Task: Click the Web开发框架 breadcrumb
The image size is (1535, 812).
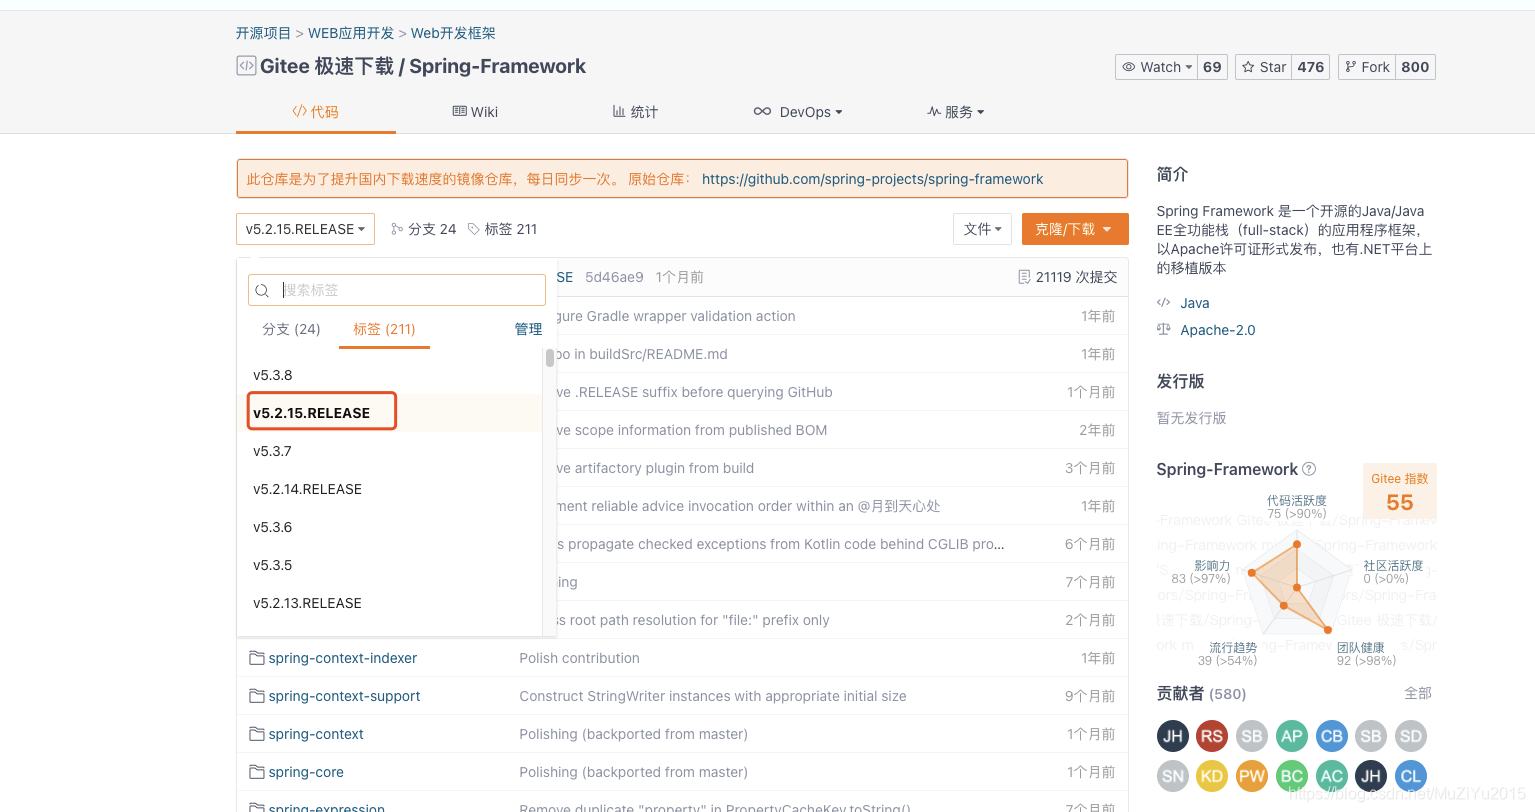Action: (453, 33)
